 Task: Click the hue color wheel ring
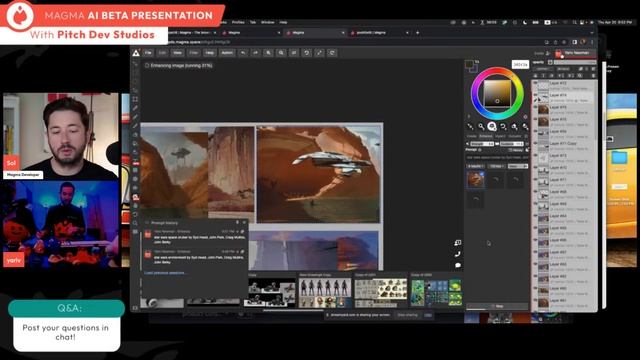[x=474, y=94]
